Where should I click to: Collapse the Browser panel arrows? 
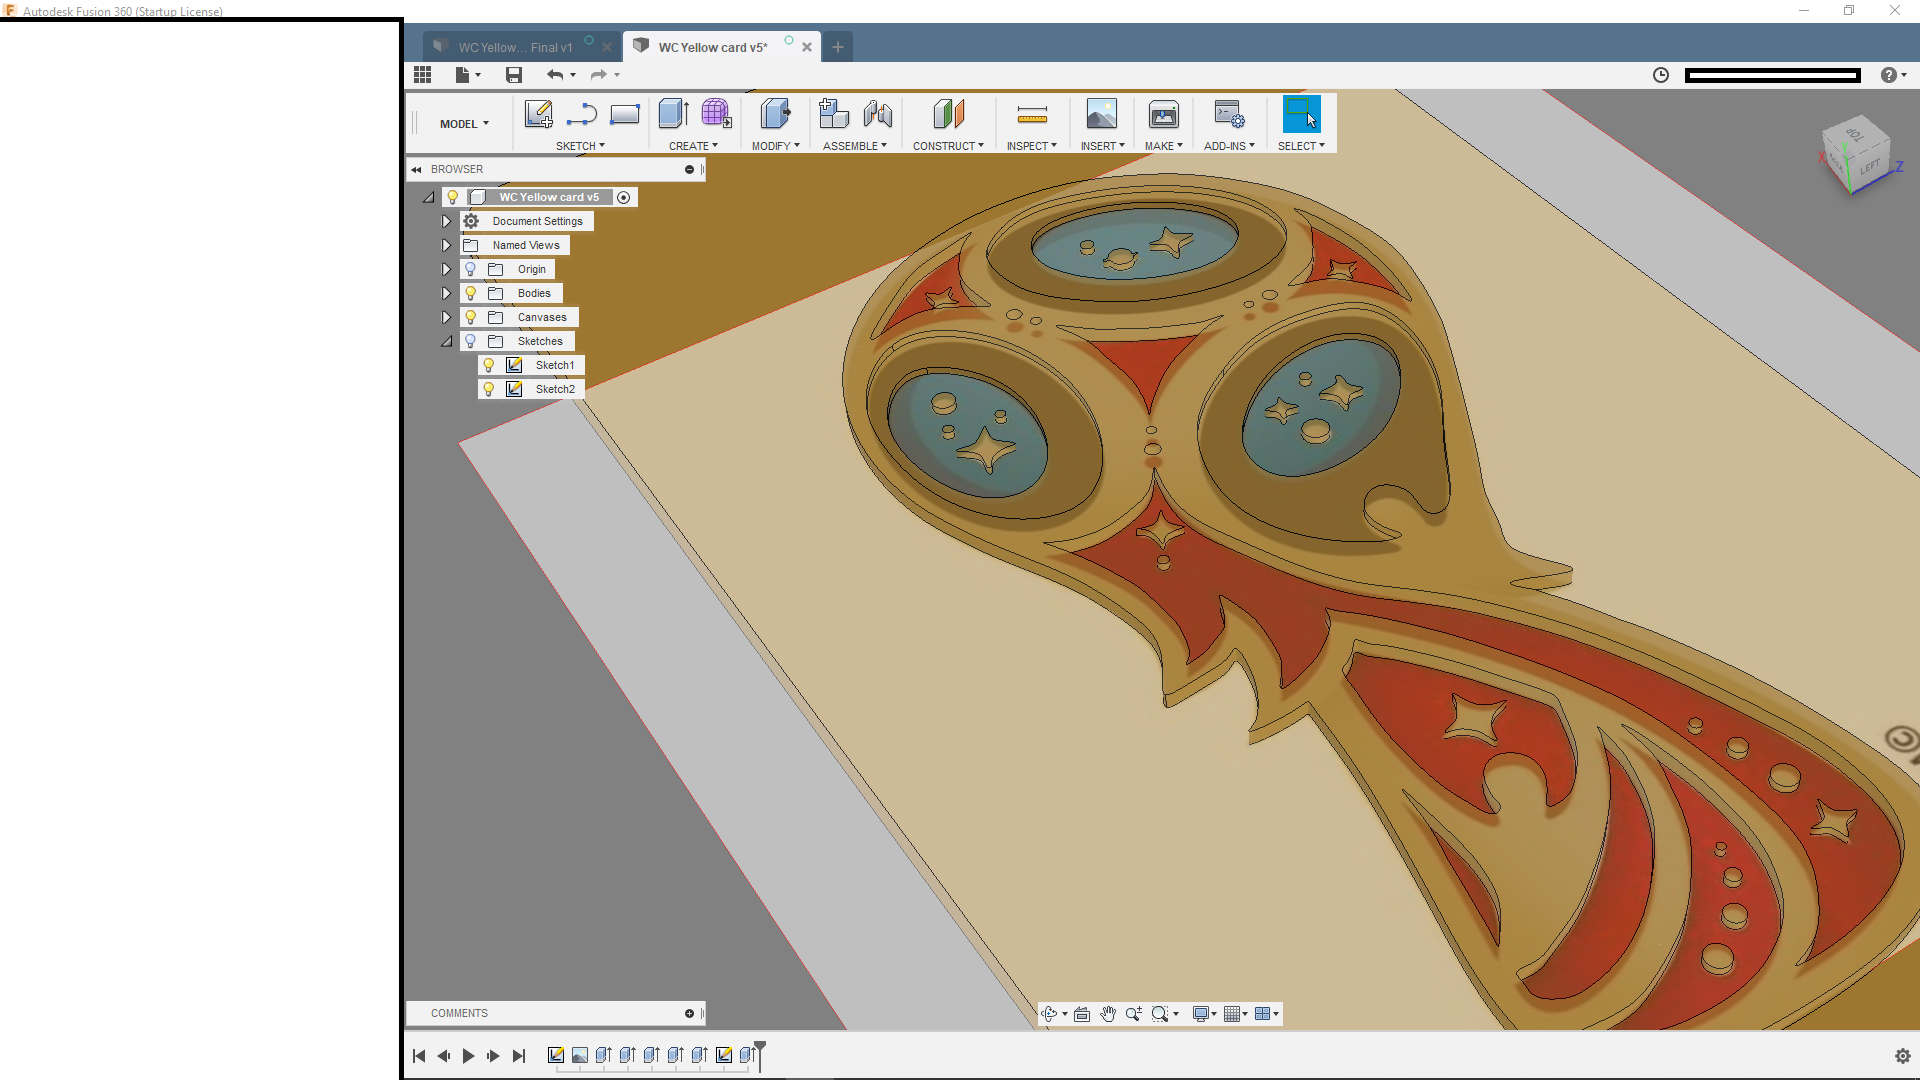pos(416,169)
